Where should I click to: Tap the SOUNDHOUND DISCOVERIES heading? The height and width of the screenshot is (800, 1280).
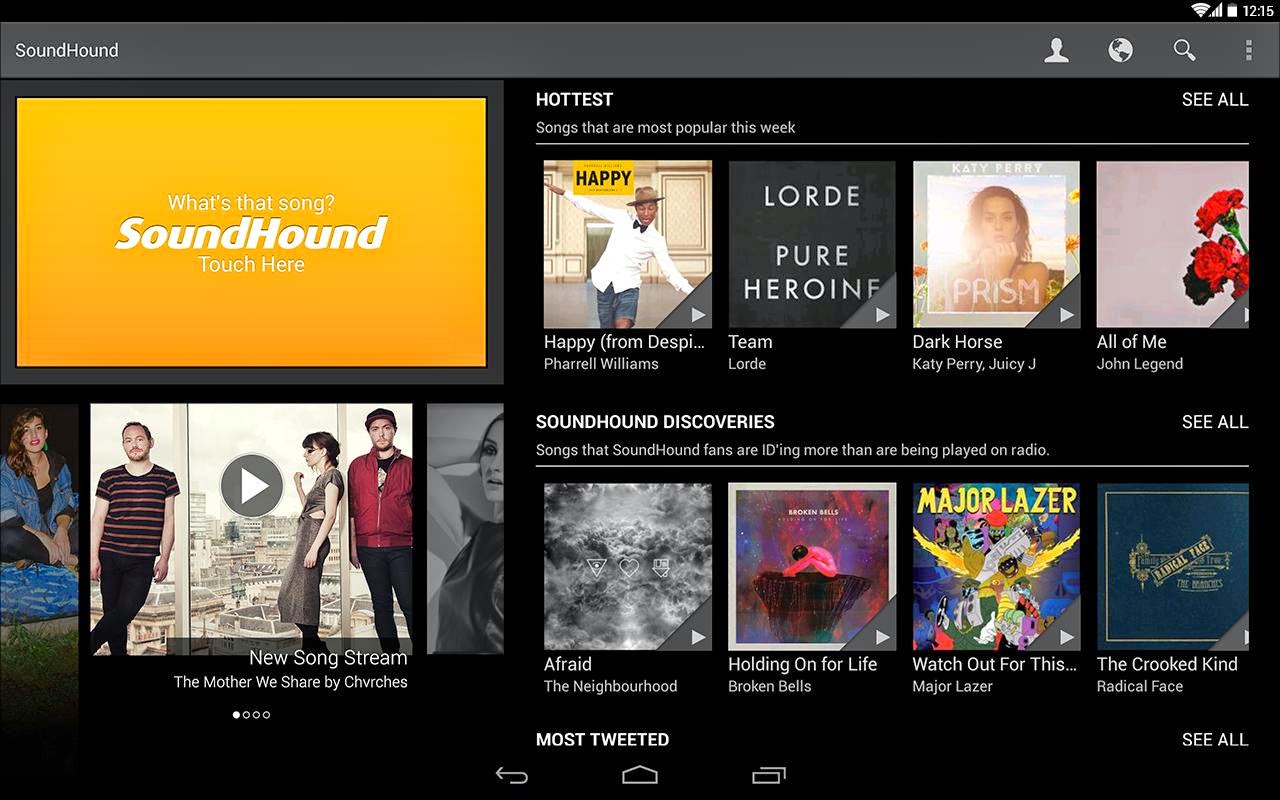[655, 421]
